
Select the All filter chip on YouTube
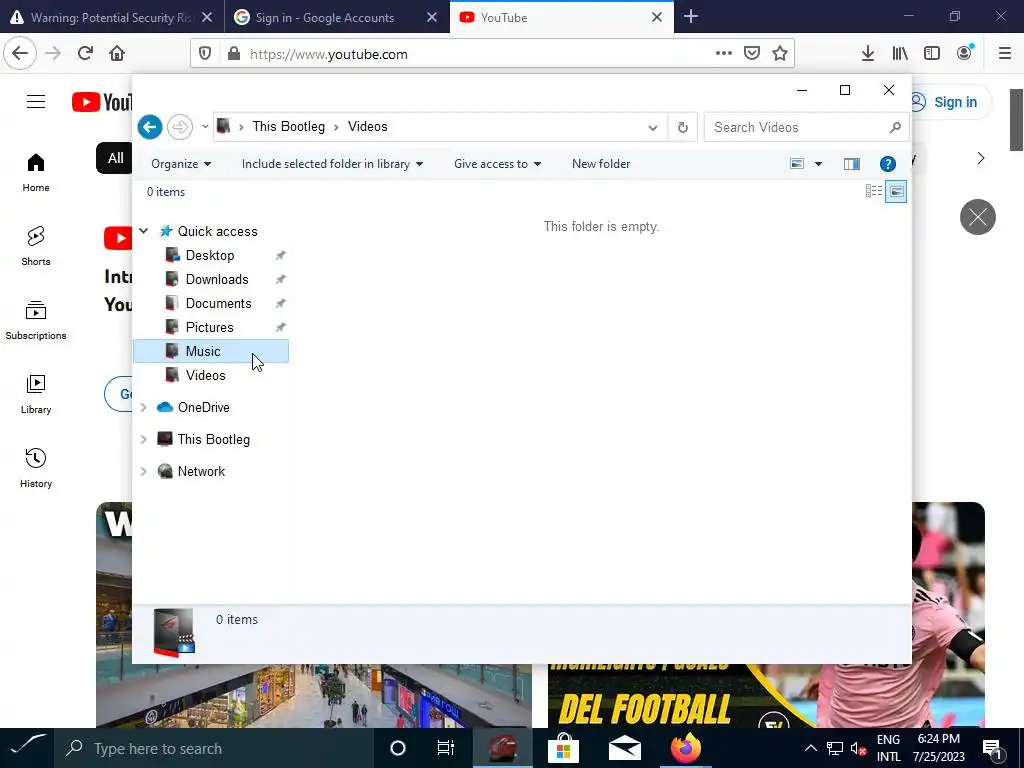116,158
